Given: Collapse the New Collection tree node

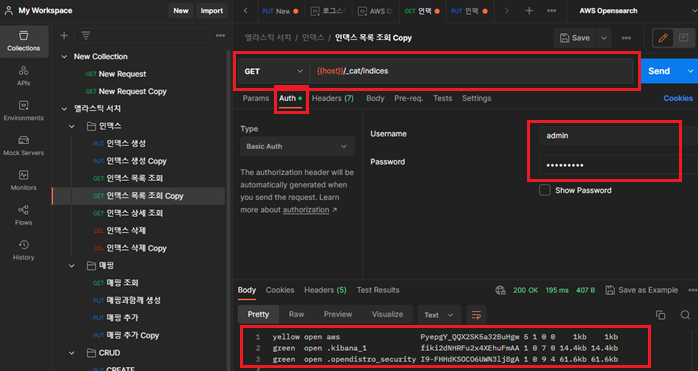Looking at the screenshot, I should point(64,57).
